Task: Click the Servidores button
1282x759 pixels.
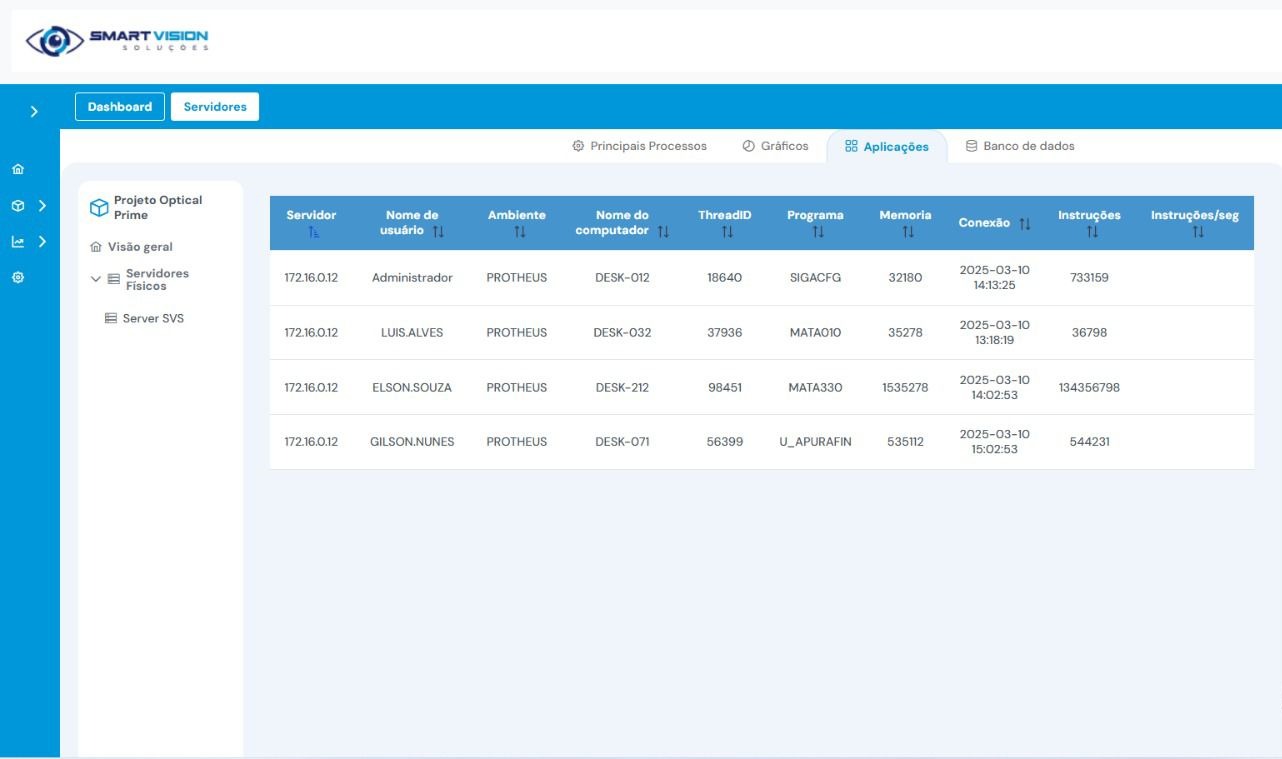Action: coord(215,107)
